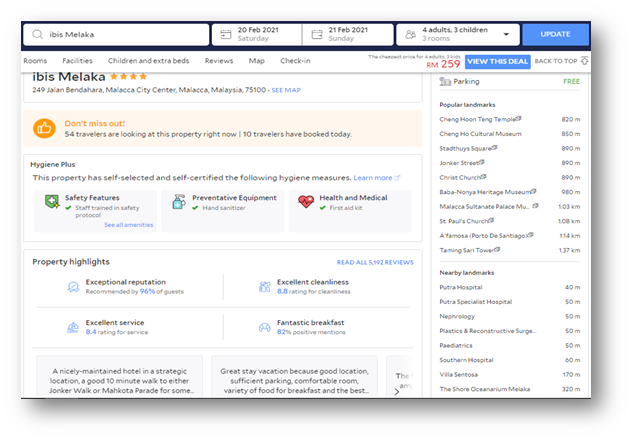Click the See all amenities link

(128, 225)
